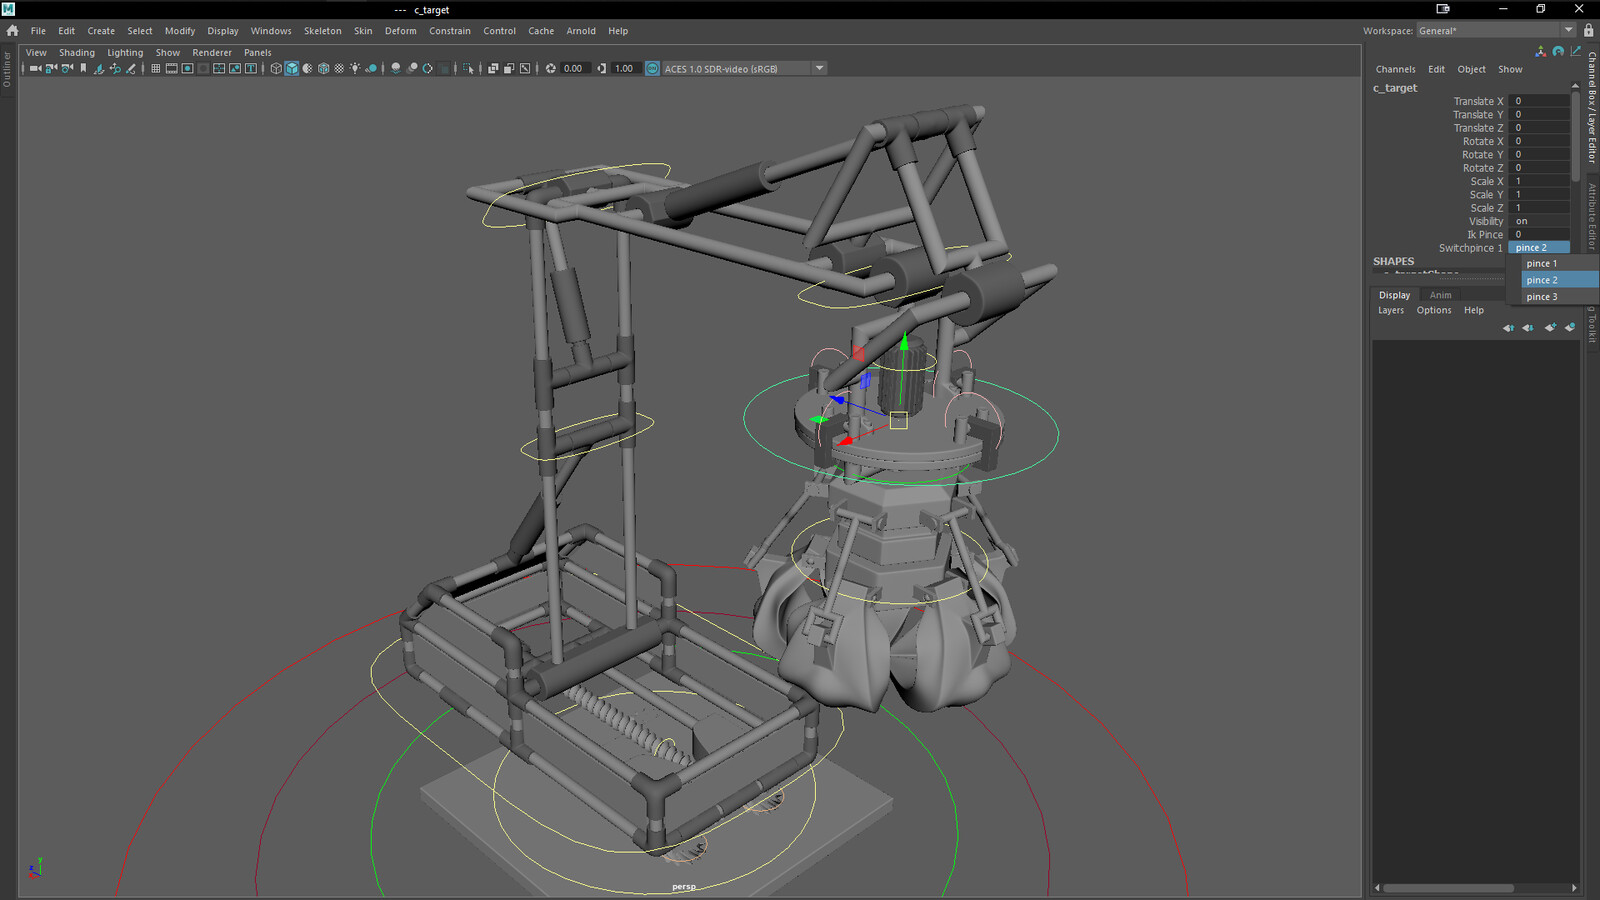This screenshot has width=1600, height=900.
Task: Click the Screen Space Ambient Occlusion icon
Action: (396, 68)
